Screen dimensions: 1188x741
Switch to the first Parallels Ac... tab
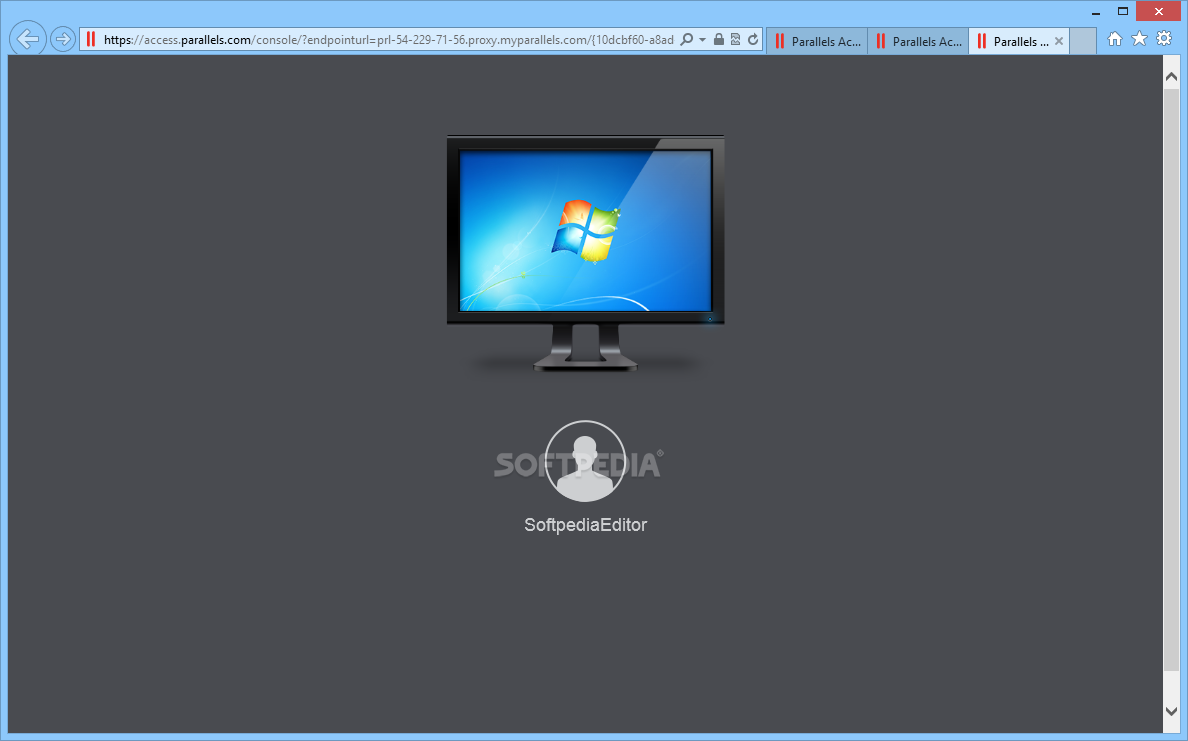818,42
